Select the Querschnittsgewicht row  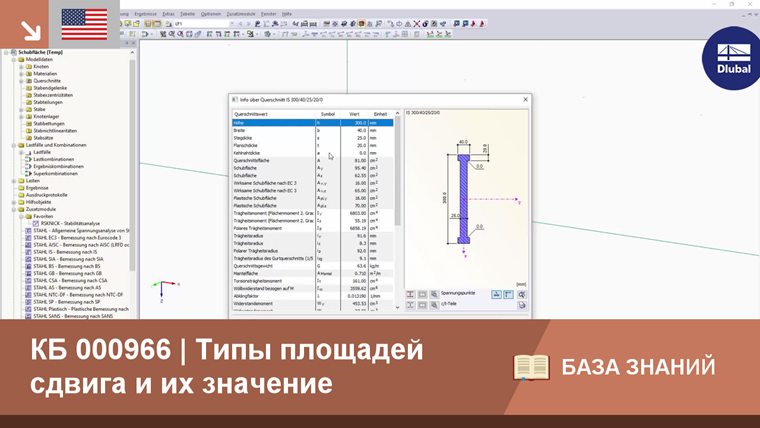tap(313, 266)
